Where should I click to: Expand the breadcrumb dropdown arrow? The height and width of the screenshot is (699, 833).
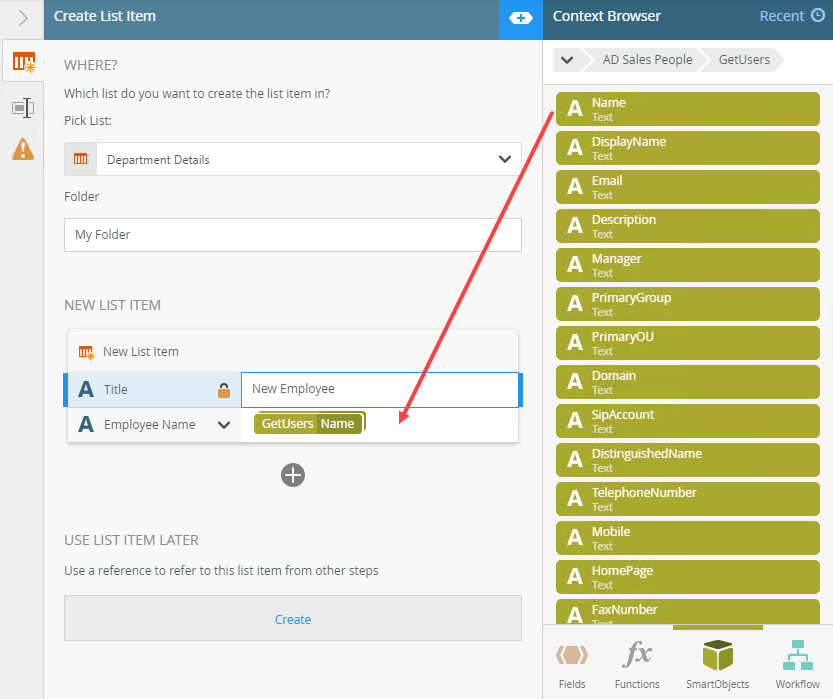pos(567,60)
